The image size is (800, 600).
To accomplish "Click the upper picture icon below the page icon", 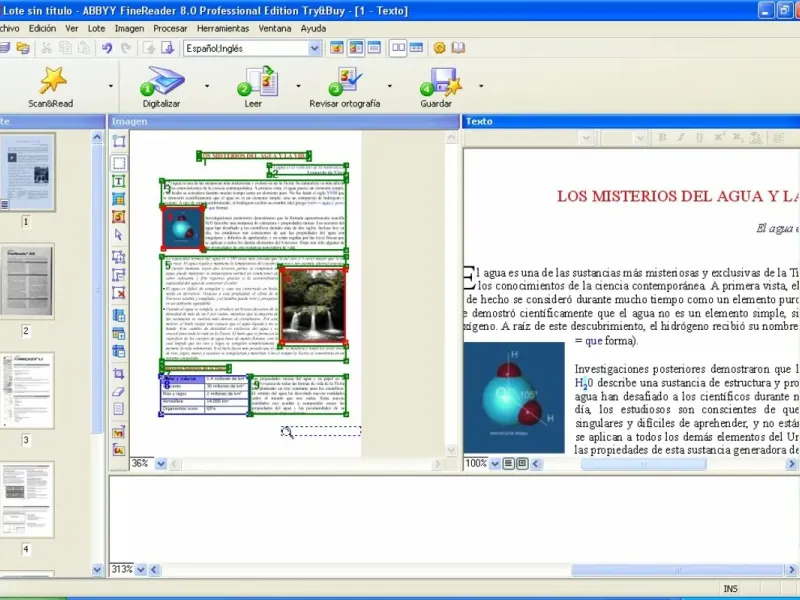I will coord(119,432).
